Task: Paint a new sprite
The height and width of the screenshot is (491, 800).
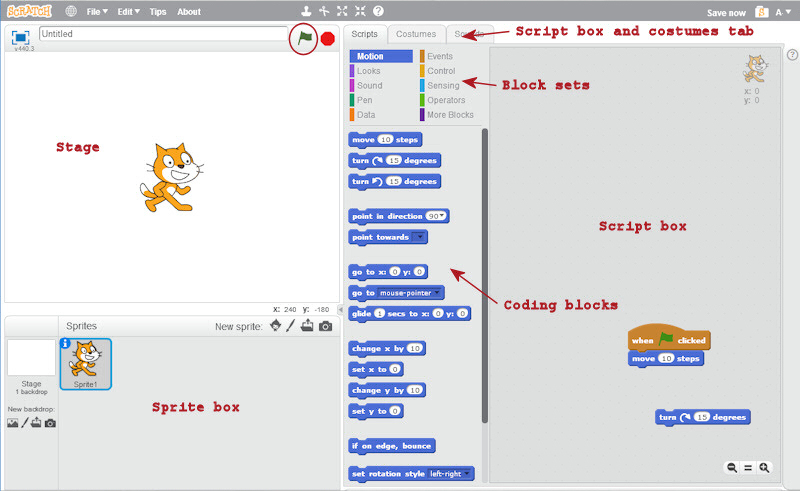Action: click(291, 326)
